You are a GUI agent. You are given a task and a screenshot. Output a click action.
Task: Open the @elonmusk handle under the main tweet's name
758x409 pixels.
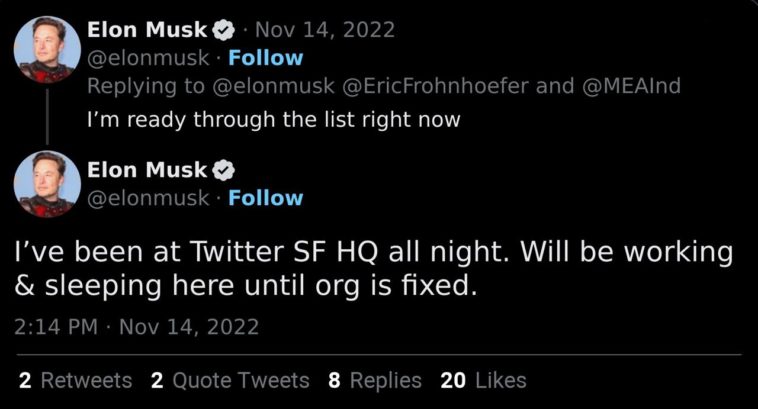pyautogui.click(x=150, y=198)
